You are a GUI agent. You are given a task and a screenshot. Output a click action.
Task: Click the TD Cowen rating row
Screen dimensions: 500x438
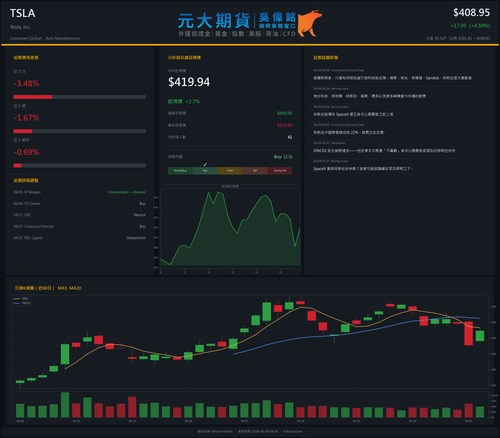pyautogui.click(x=80, y=204)
